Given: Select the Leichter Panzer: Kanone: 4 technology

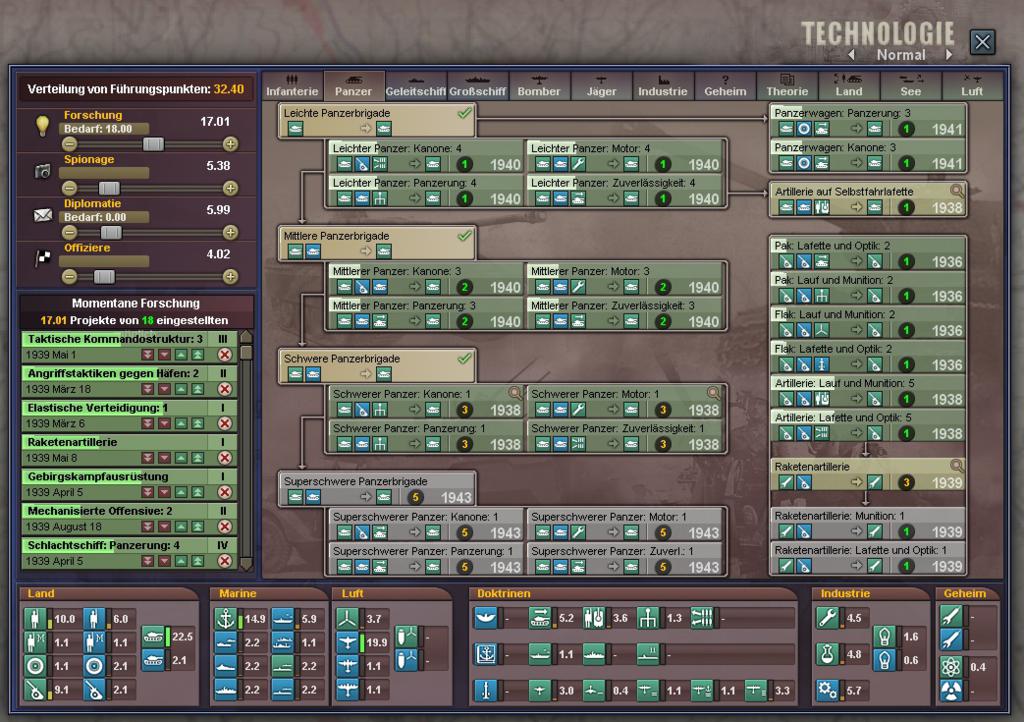Looking at the screenshot, I should [426, 157].
